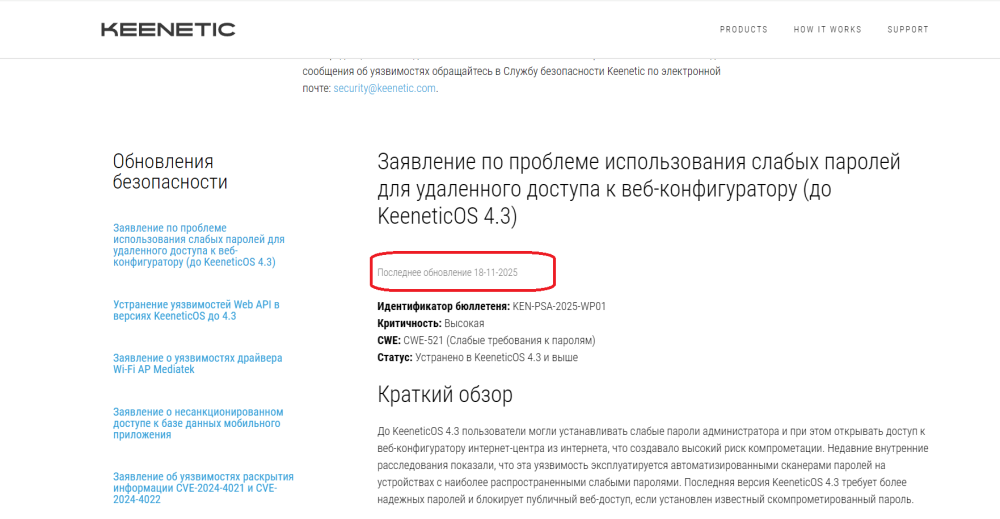
Task: Click the 'Статус' fixed in KeeneticOS 4.3 line
Action: click(x=477, y=357)
